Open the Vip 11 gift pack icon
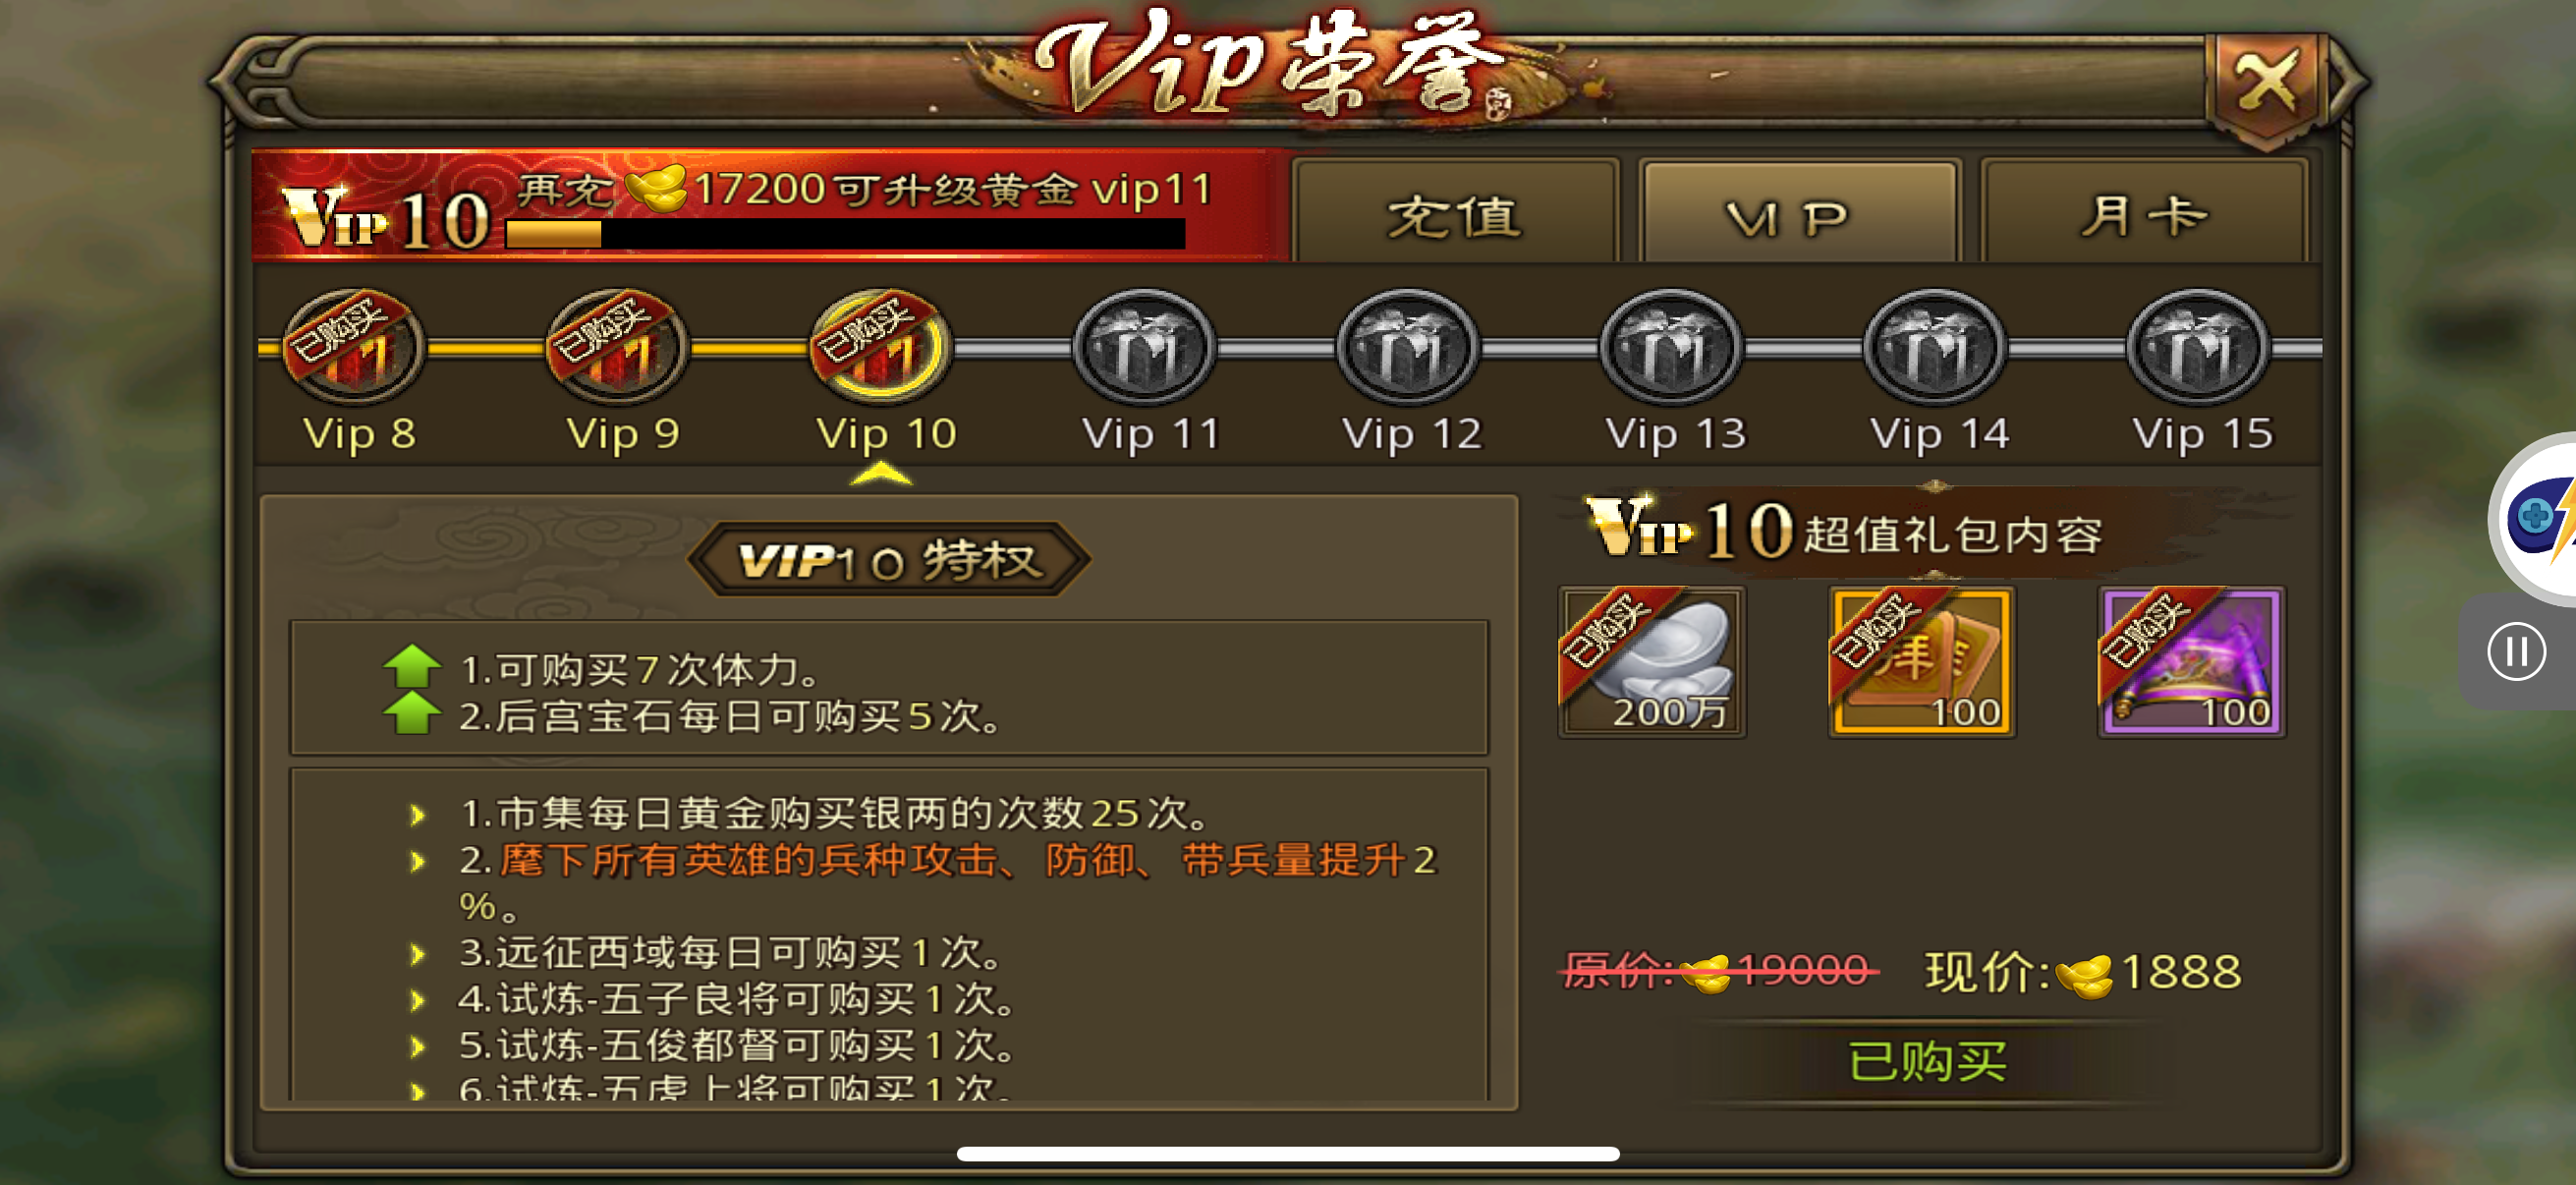 coord(1145,348)
